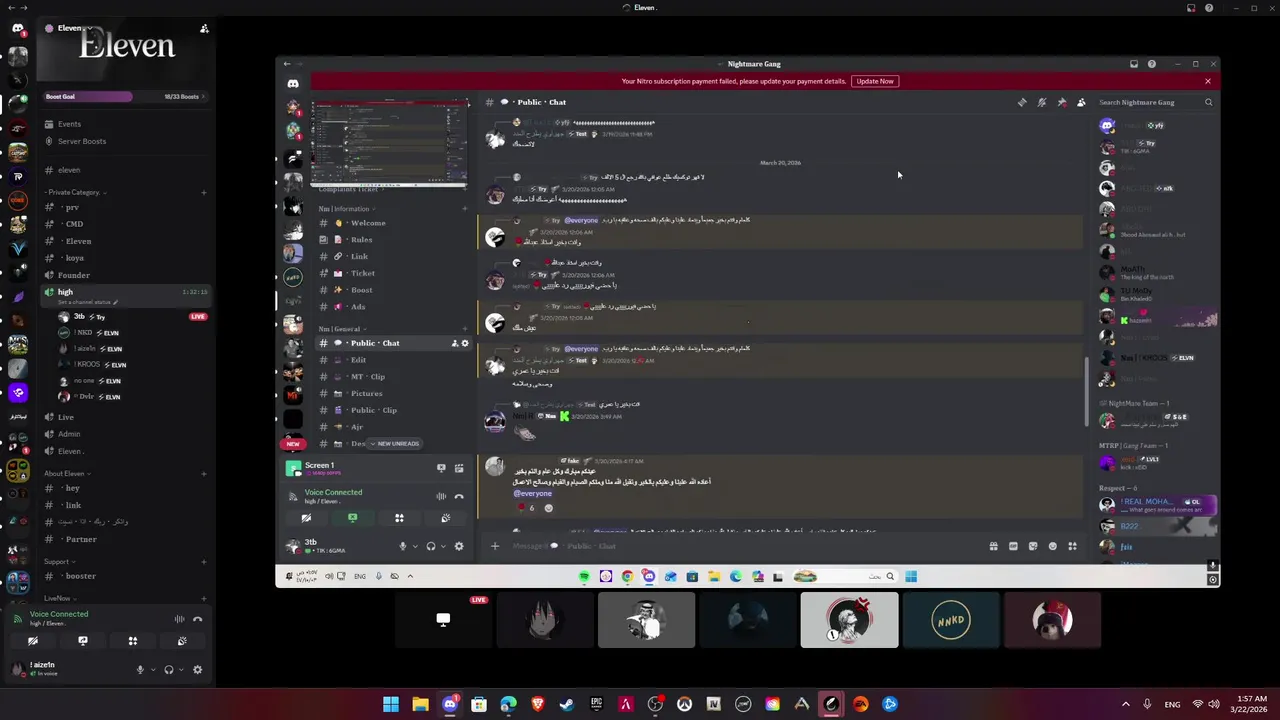Open soundboard icon in voice panel

click(182, 641)
